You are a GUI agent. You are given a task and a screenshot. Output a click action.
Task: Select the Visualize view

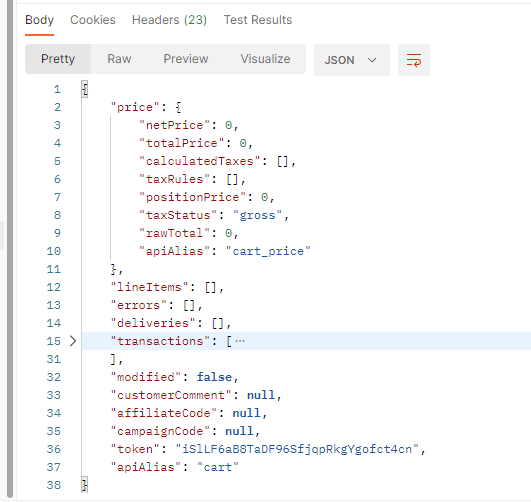265,59
